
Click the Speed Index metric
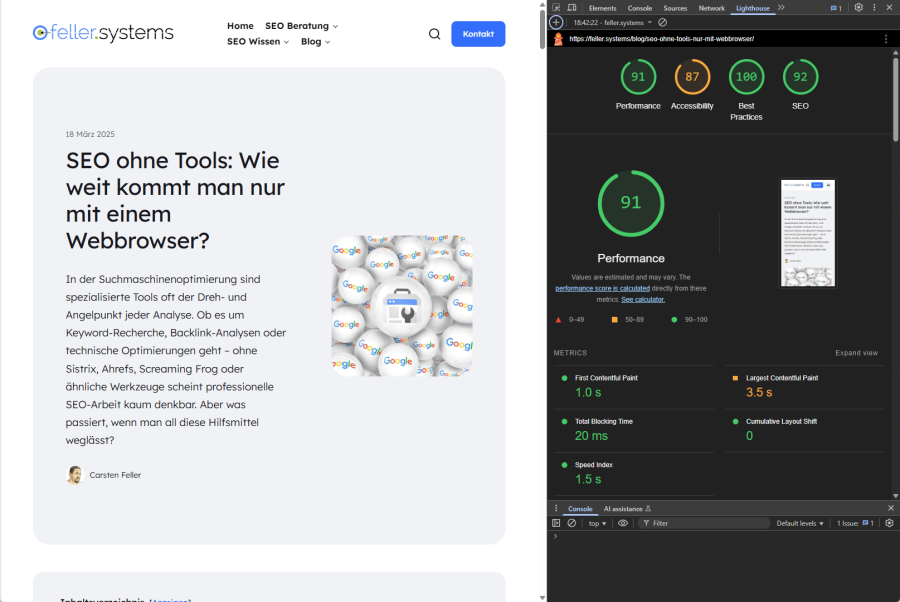(x=634, y=474)
